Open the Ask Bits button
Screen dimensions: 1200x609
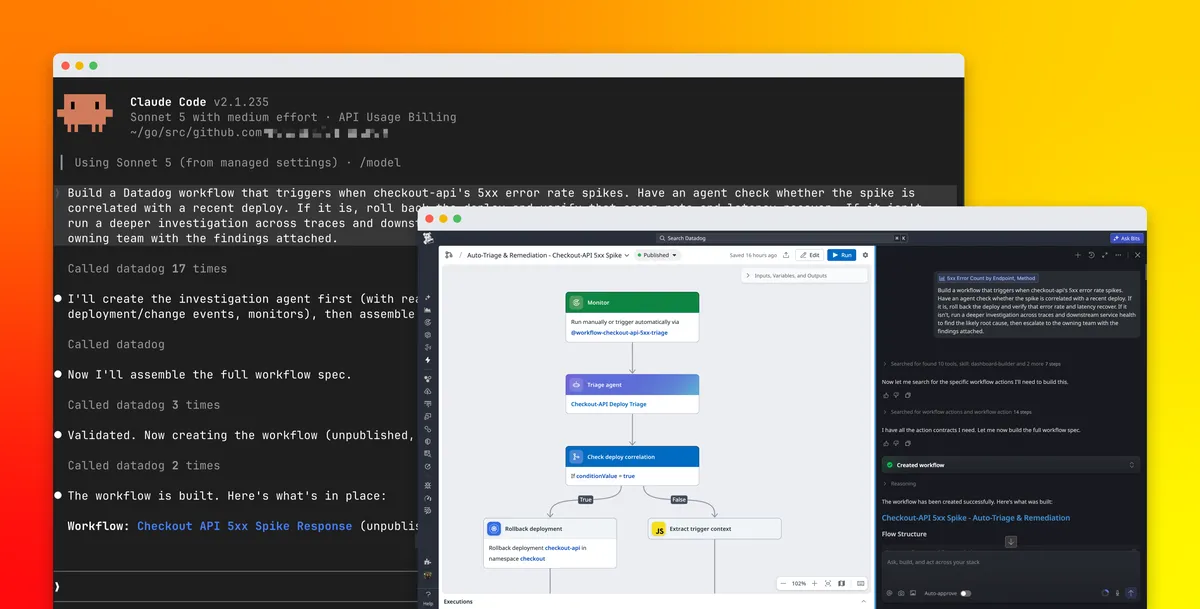click(x=1127, y=238)
